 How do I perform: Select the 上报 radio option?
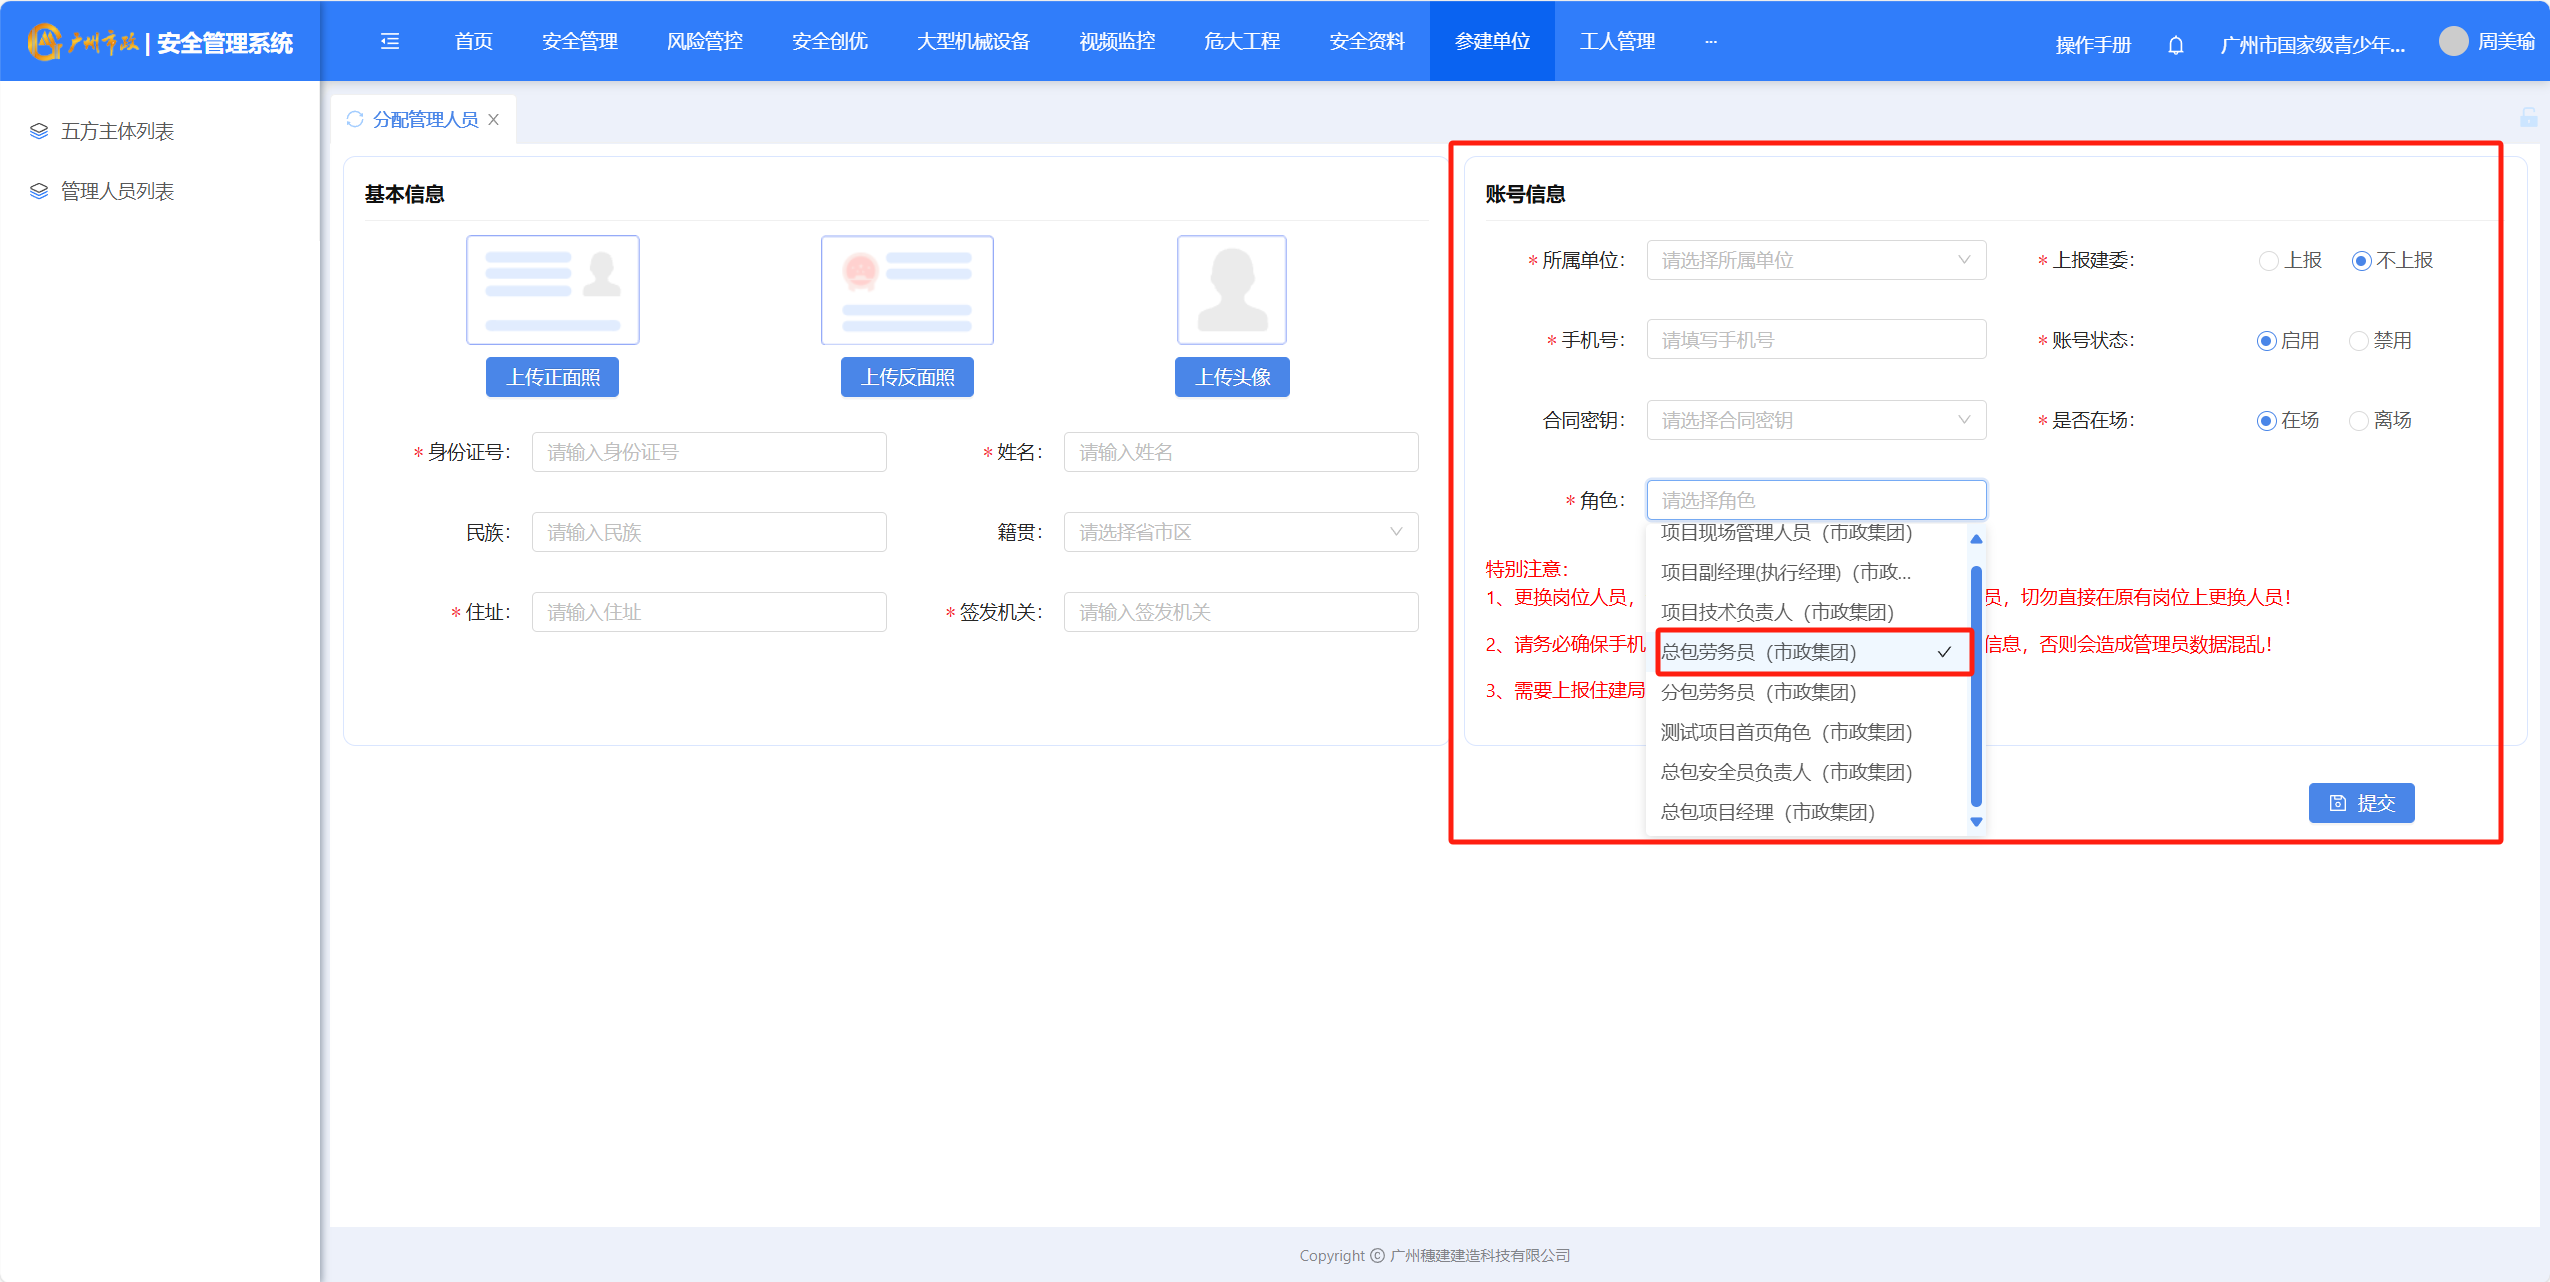click(x=2269, y=261)
